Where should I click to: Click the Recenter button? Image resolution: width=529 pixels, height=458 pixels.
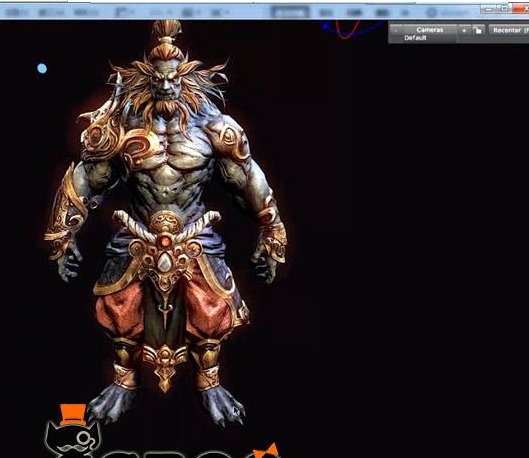tap(509, 30)
